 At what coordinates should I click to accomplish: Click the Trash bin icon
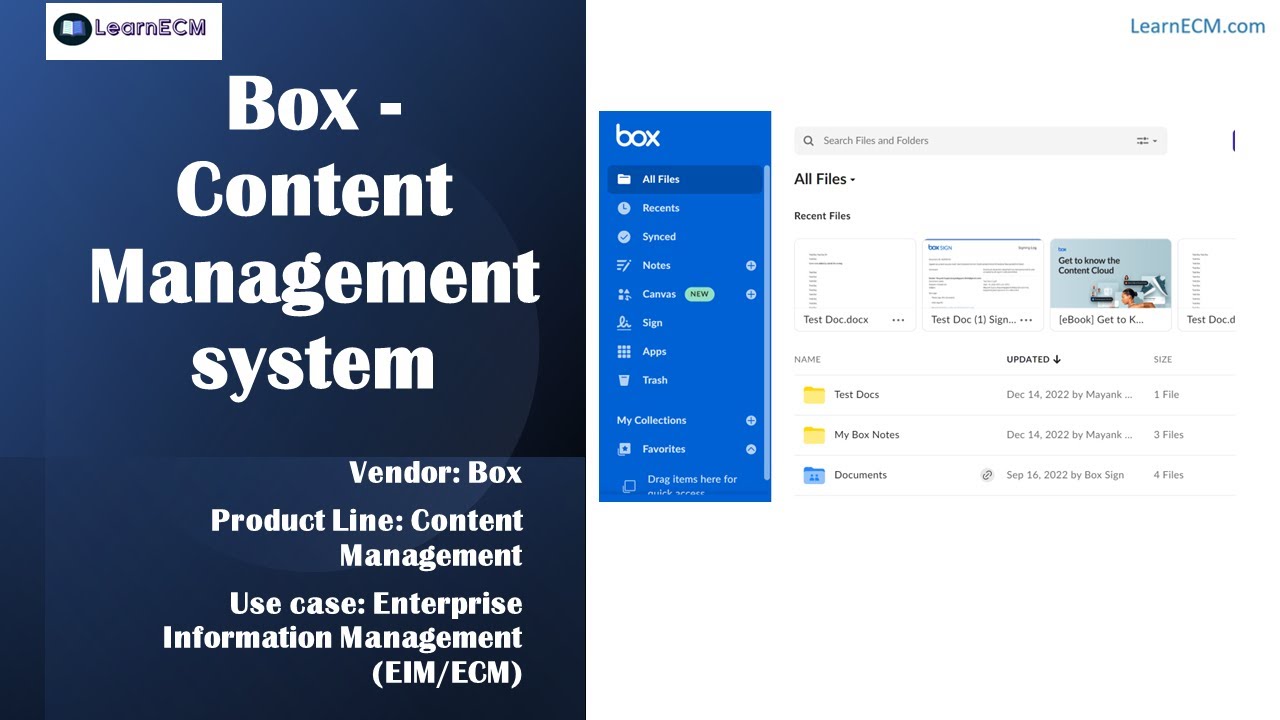pos(624,380)
